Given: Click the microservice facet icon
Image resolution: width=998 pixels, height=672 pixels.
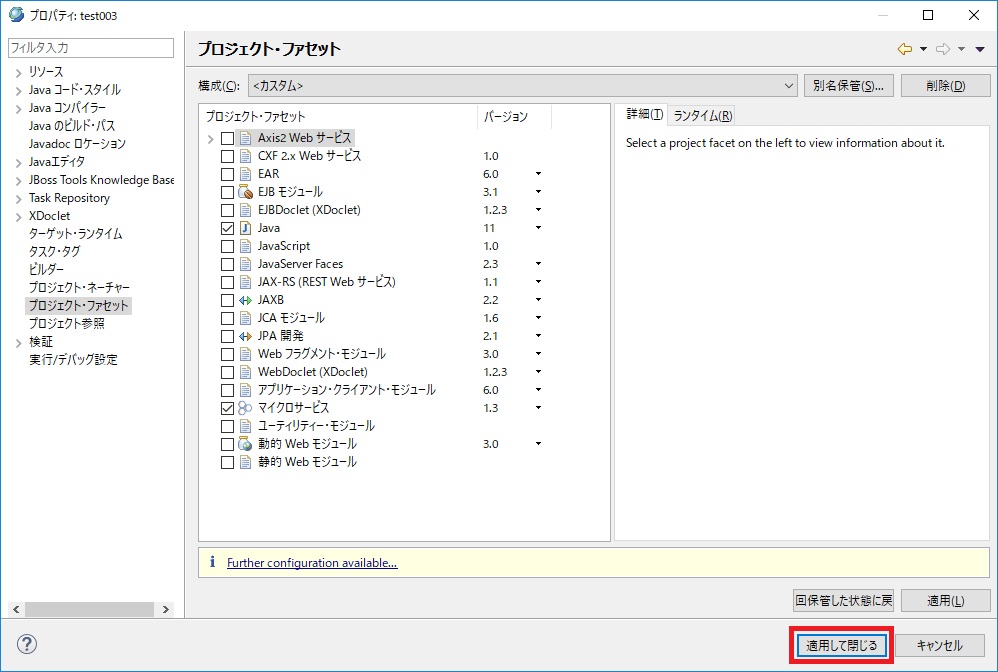Looking at the screenshot, I should tap(245, 408).
